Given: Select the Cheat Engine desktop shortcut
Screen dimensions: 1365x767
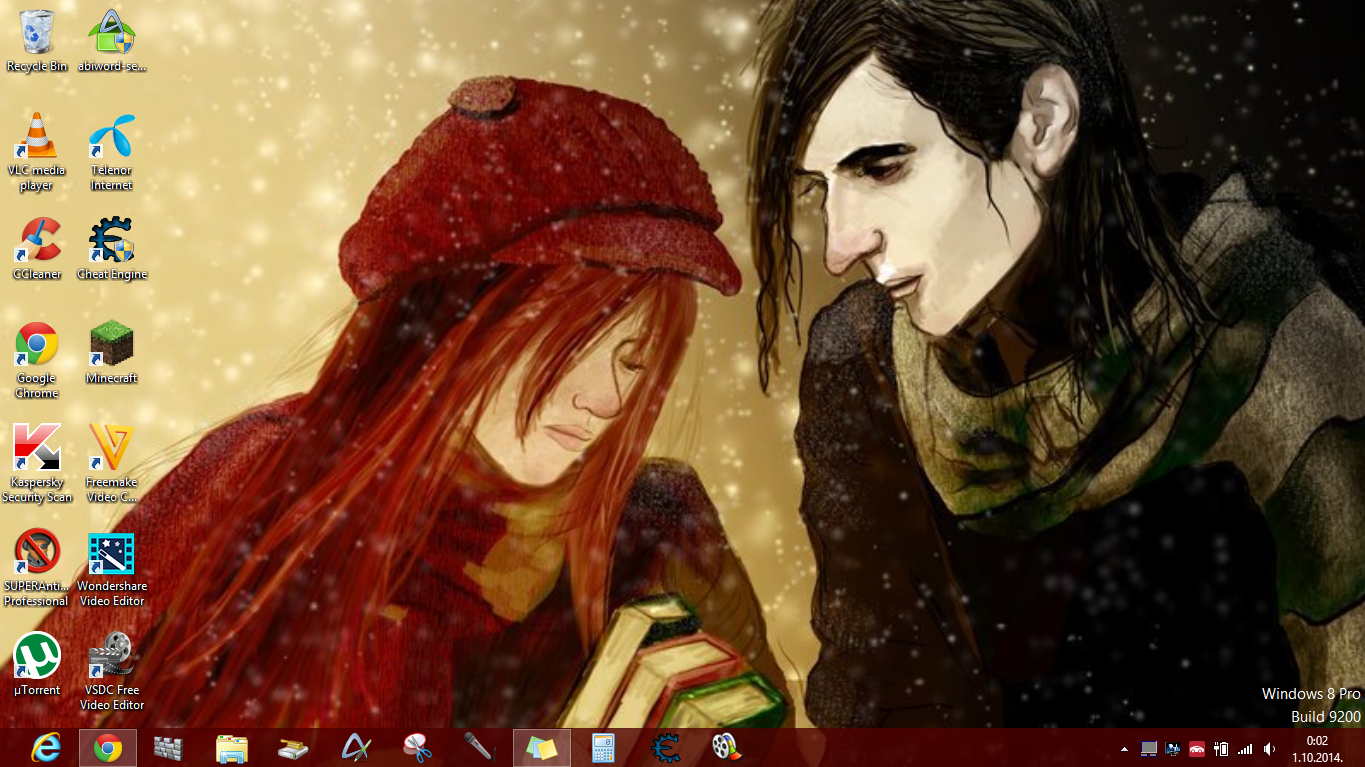Looking at the screenshot, I should [112, 249].
